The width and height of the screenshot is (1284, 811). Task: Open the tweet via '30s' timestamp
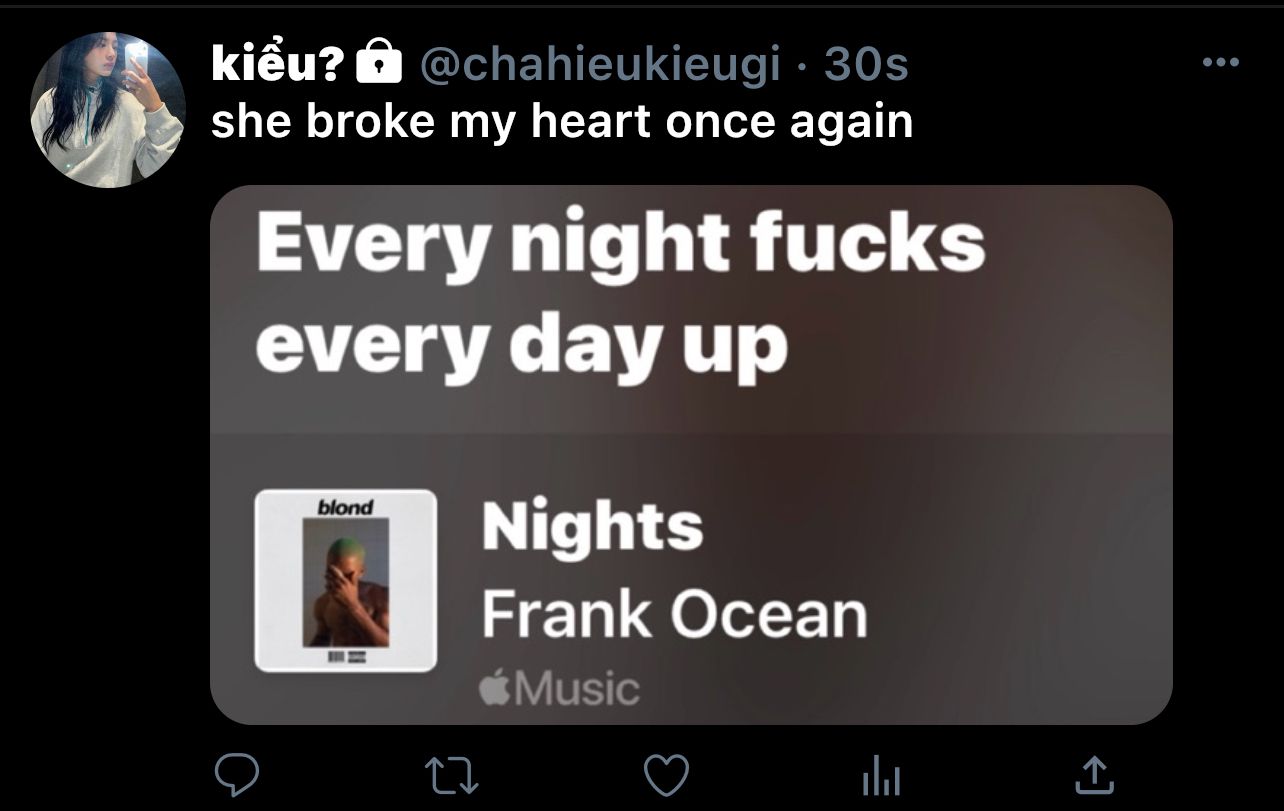tap(866, 66)
